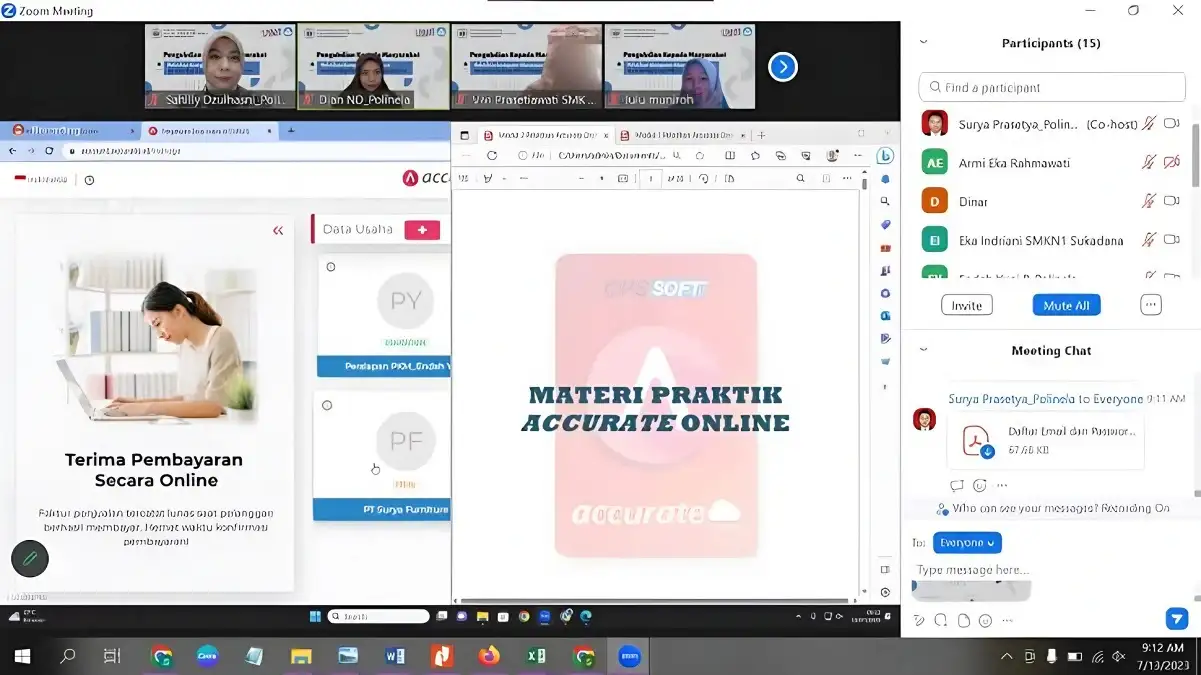Open Microsoft Word from the taskbar
The width and height of the screenshot is (1201, 675).
tap(394, 657)
